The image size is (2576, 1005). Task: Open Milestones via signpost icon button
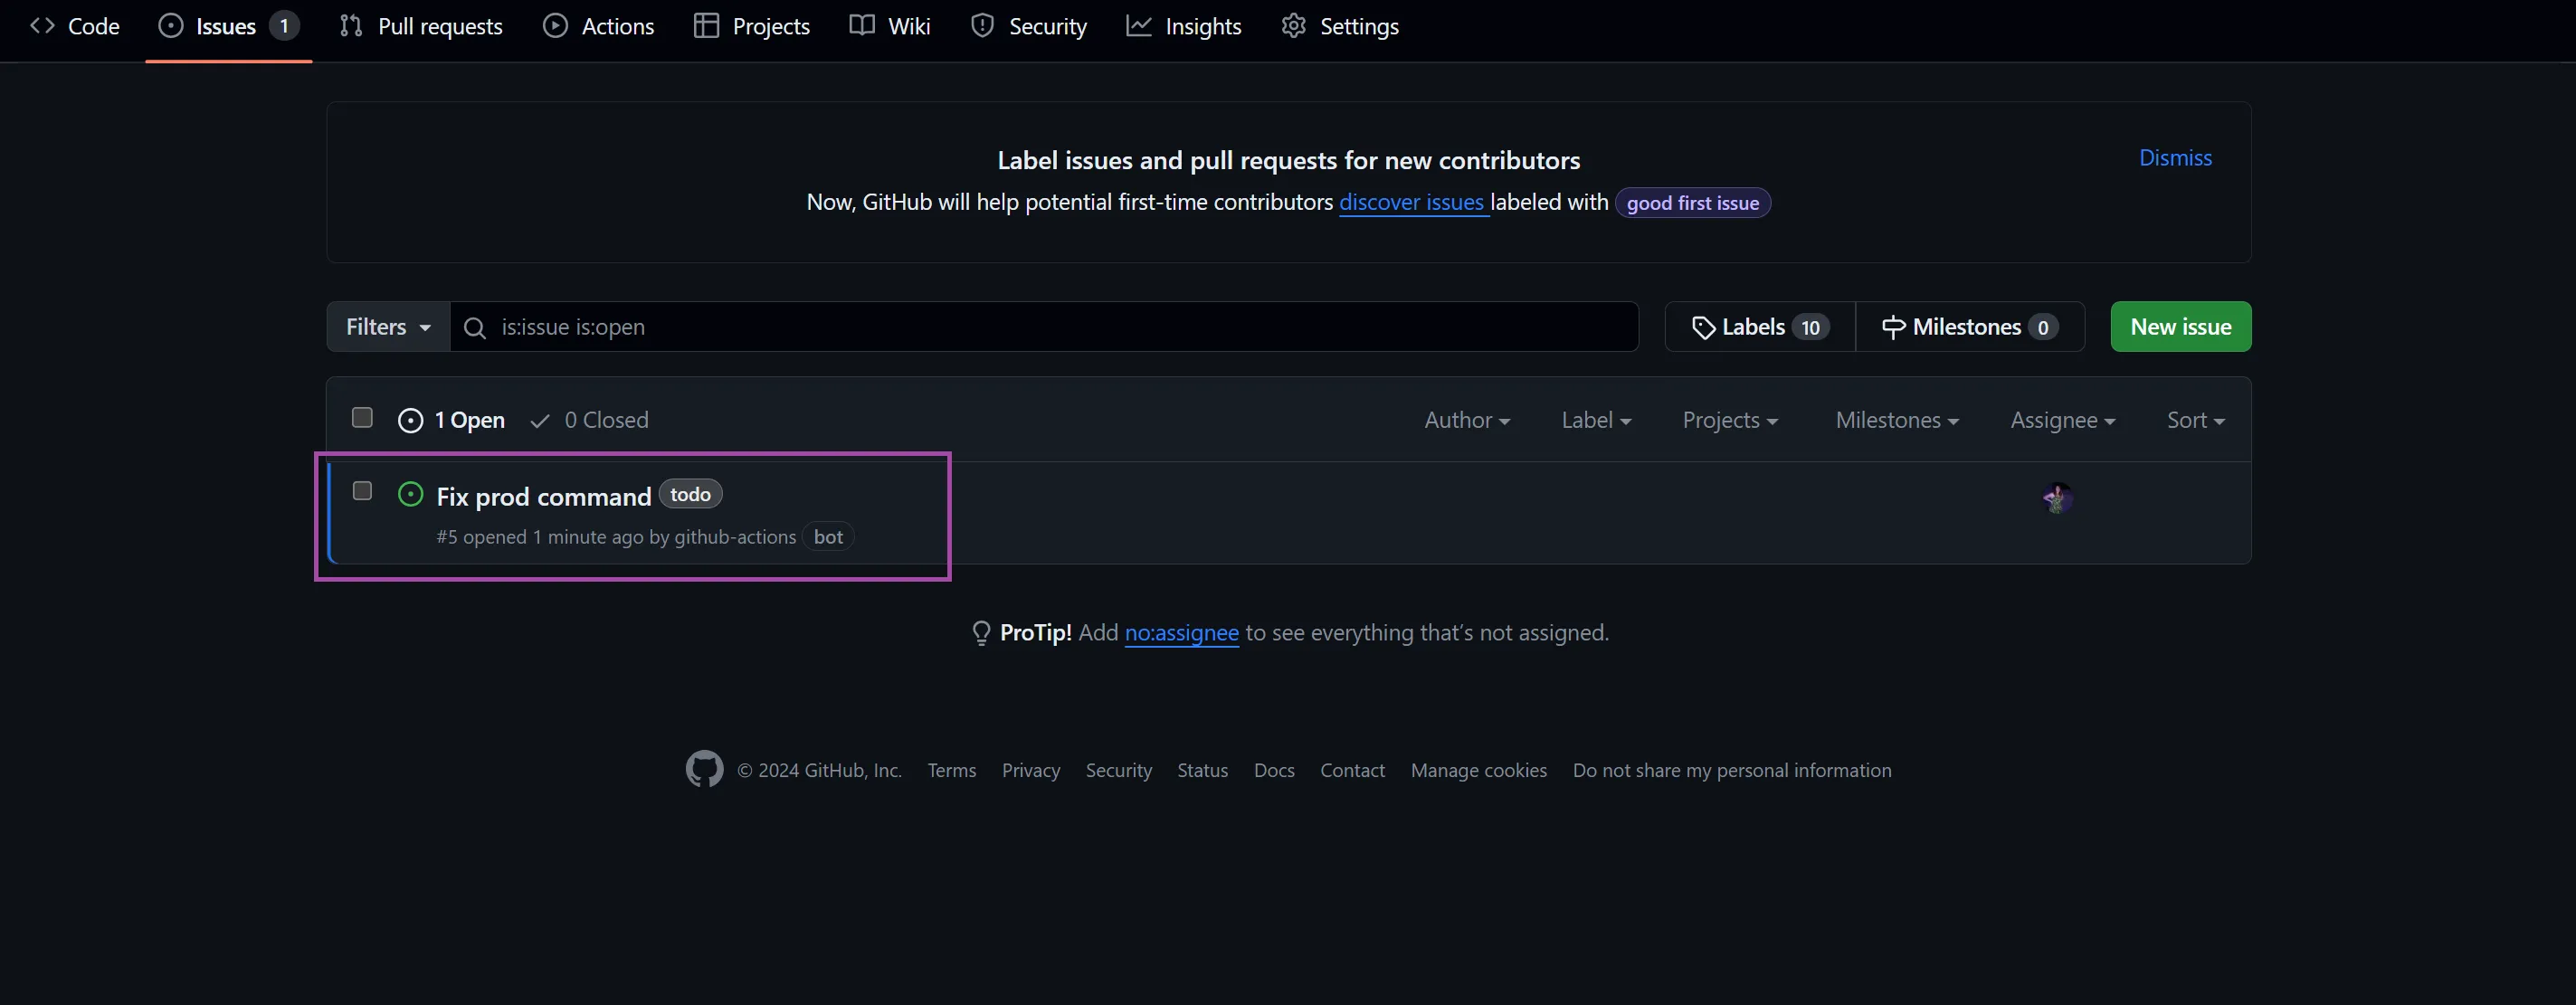1969,327
